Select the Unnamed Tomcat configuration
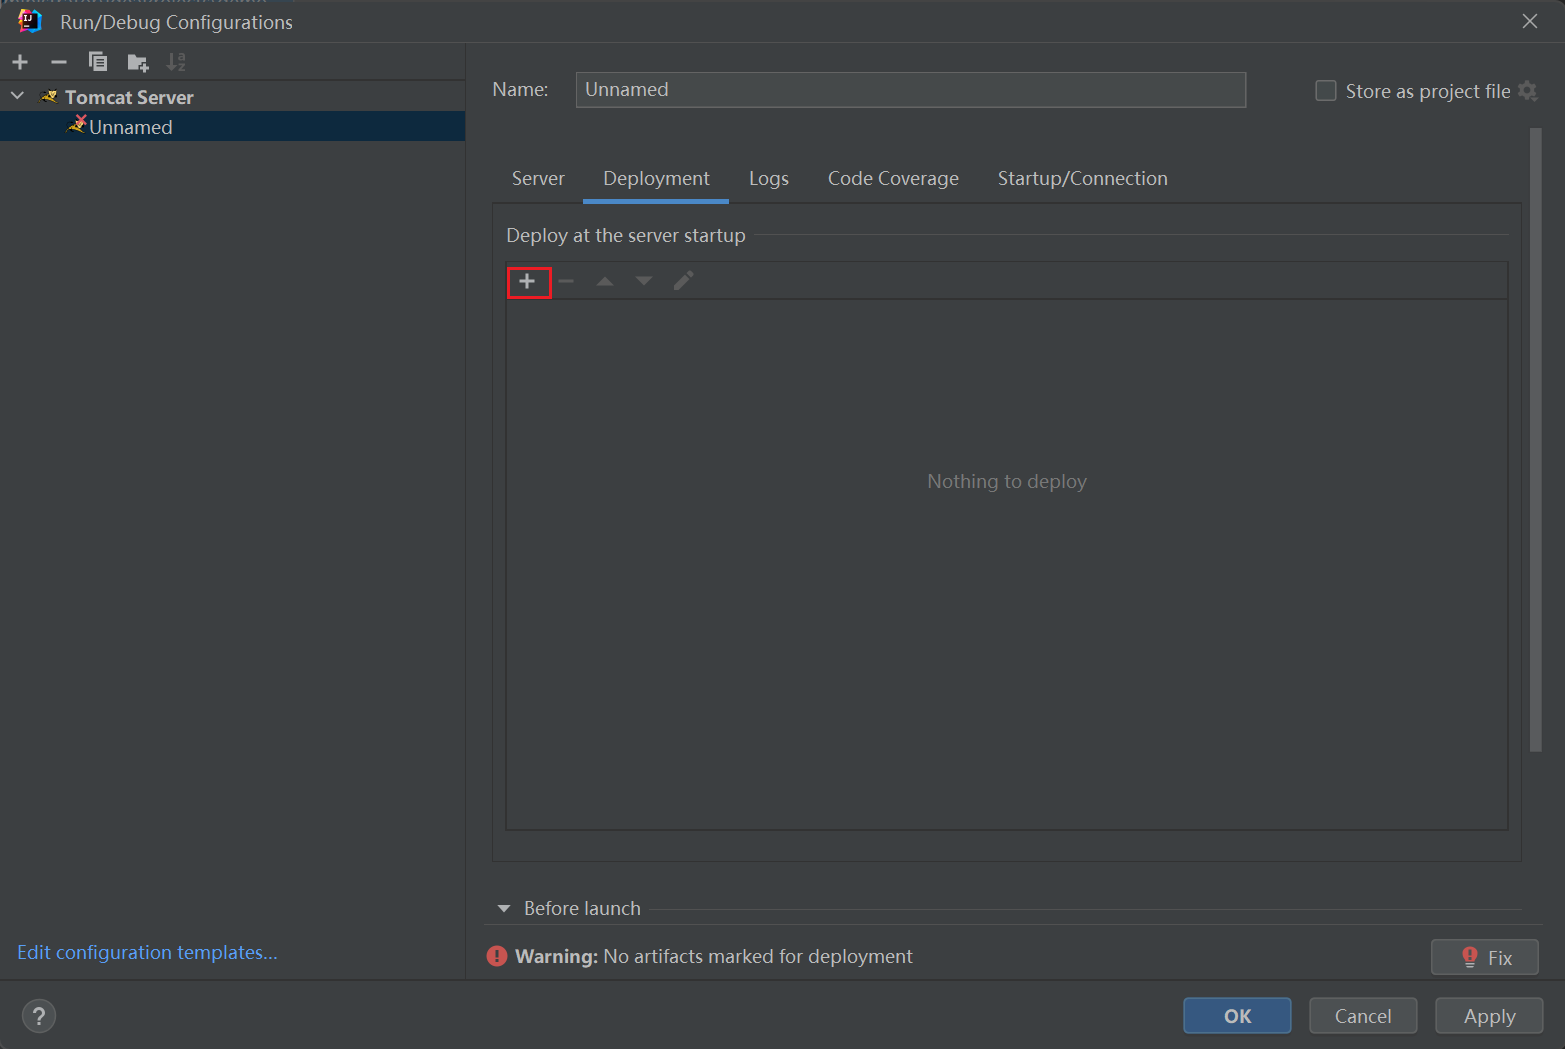The image size is (1565, 1049). (x=131, y=127)
